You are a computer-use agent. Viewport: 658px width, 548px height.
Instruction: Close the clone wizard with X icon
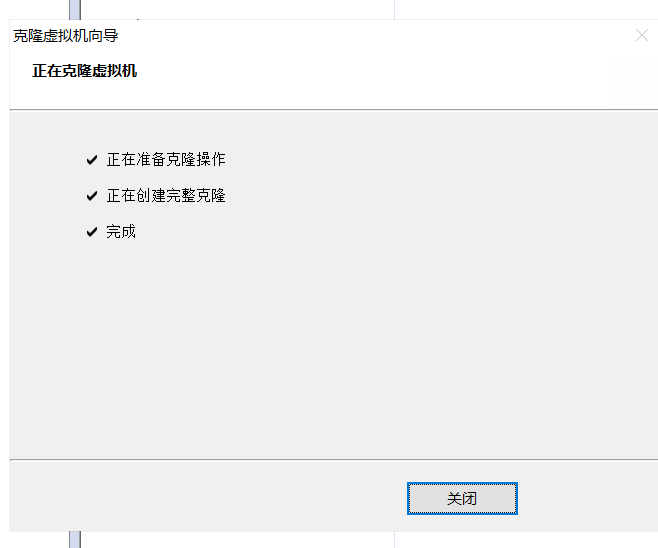pos(642,35)
